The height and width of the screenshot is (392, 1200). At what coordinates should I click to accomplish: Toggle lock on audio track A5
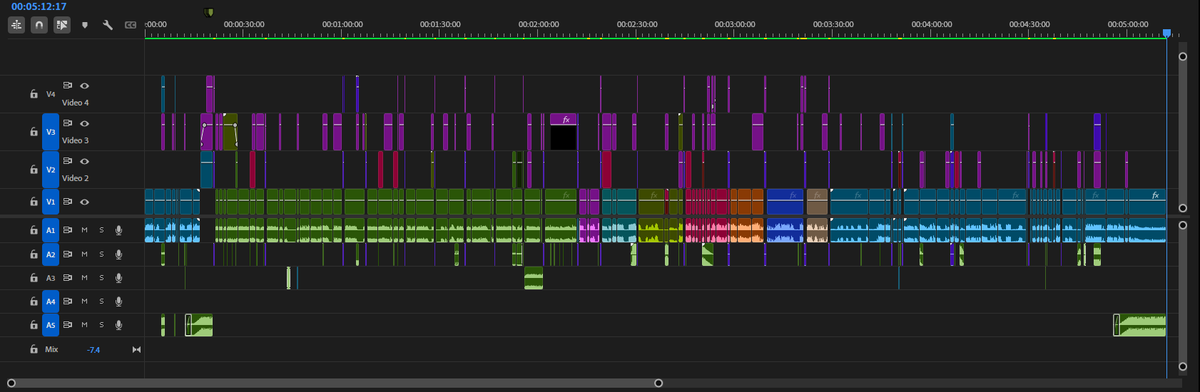[34, 325]
